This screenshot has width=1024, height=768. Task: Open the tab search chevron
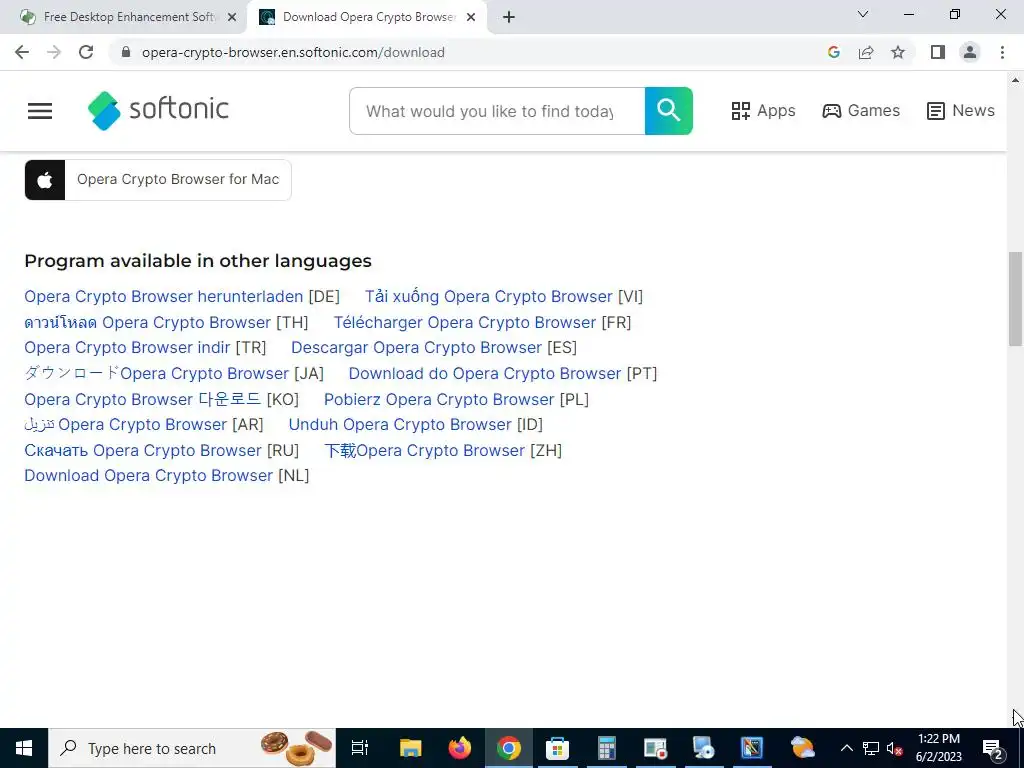(863, 14)
